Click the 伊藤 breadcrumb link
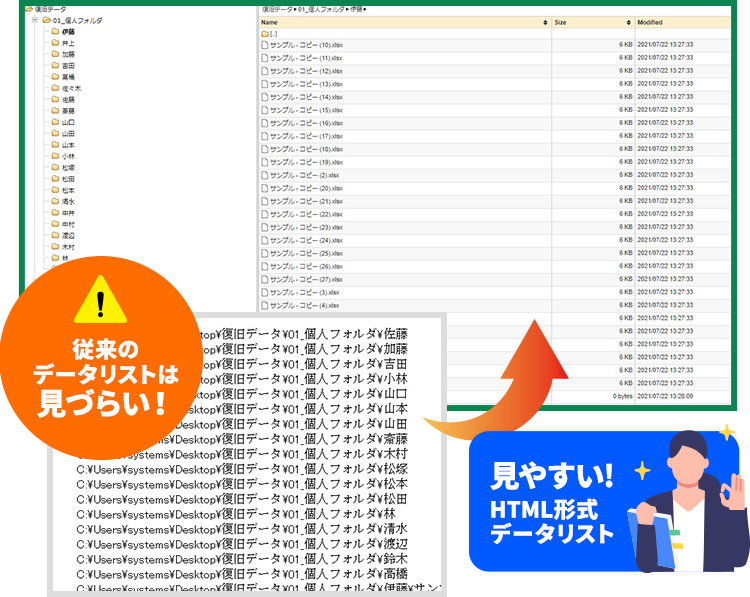This screenshot has height=597, width=750. (356, 9)
